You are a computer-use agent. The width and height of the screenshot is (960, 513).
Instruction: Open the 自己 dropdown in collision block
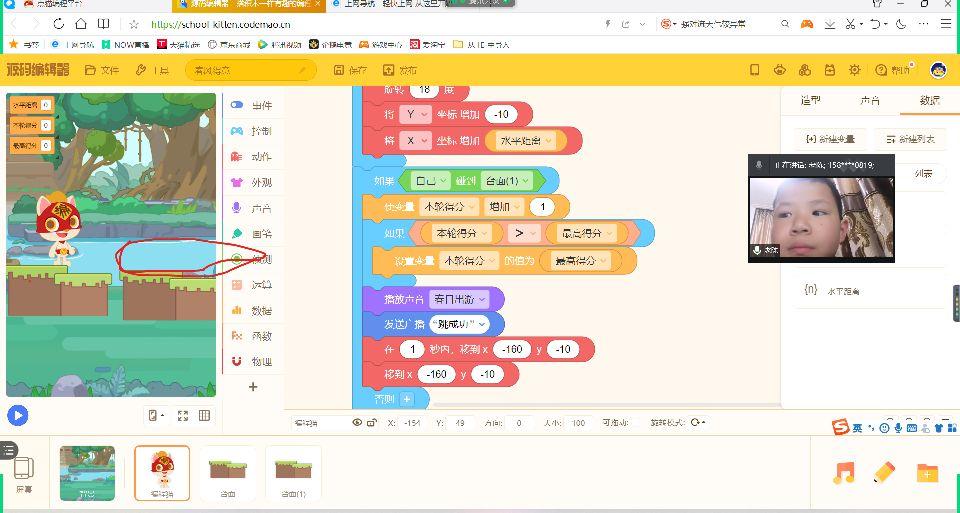click(x=430, y=181)
